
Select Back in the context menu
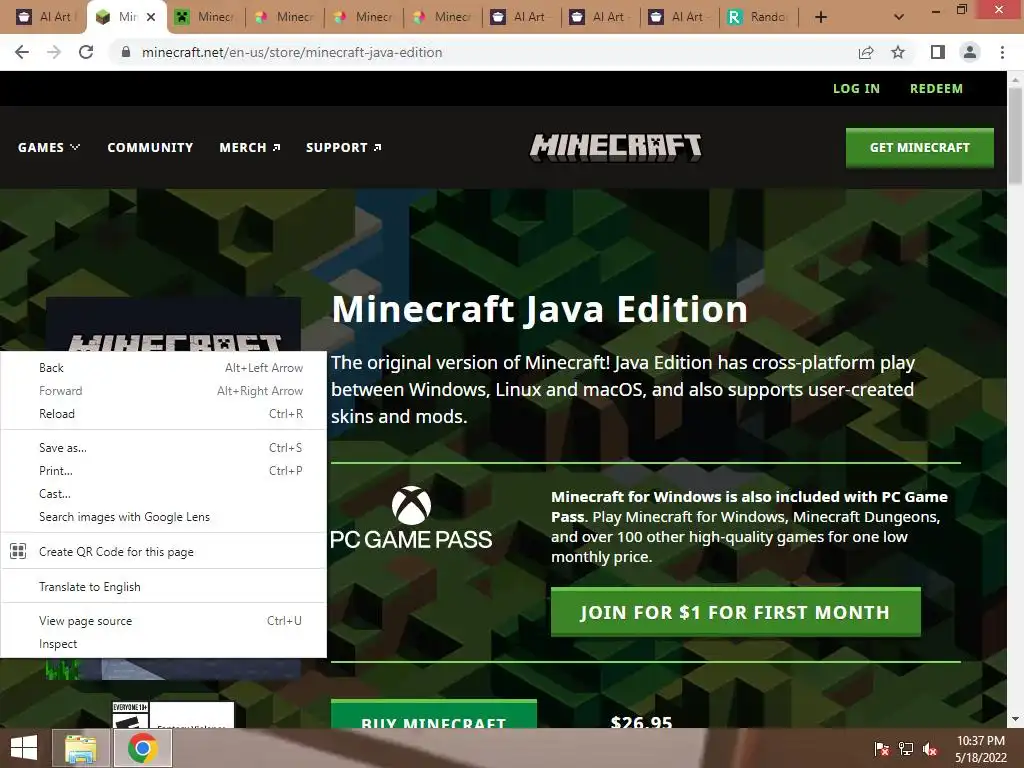(x=163, y=368)
